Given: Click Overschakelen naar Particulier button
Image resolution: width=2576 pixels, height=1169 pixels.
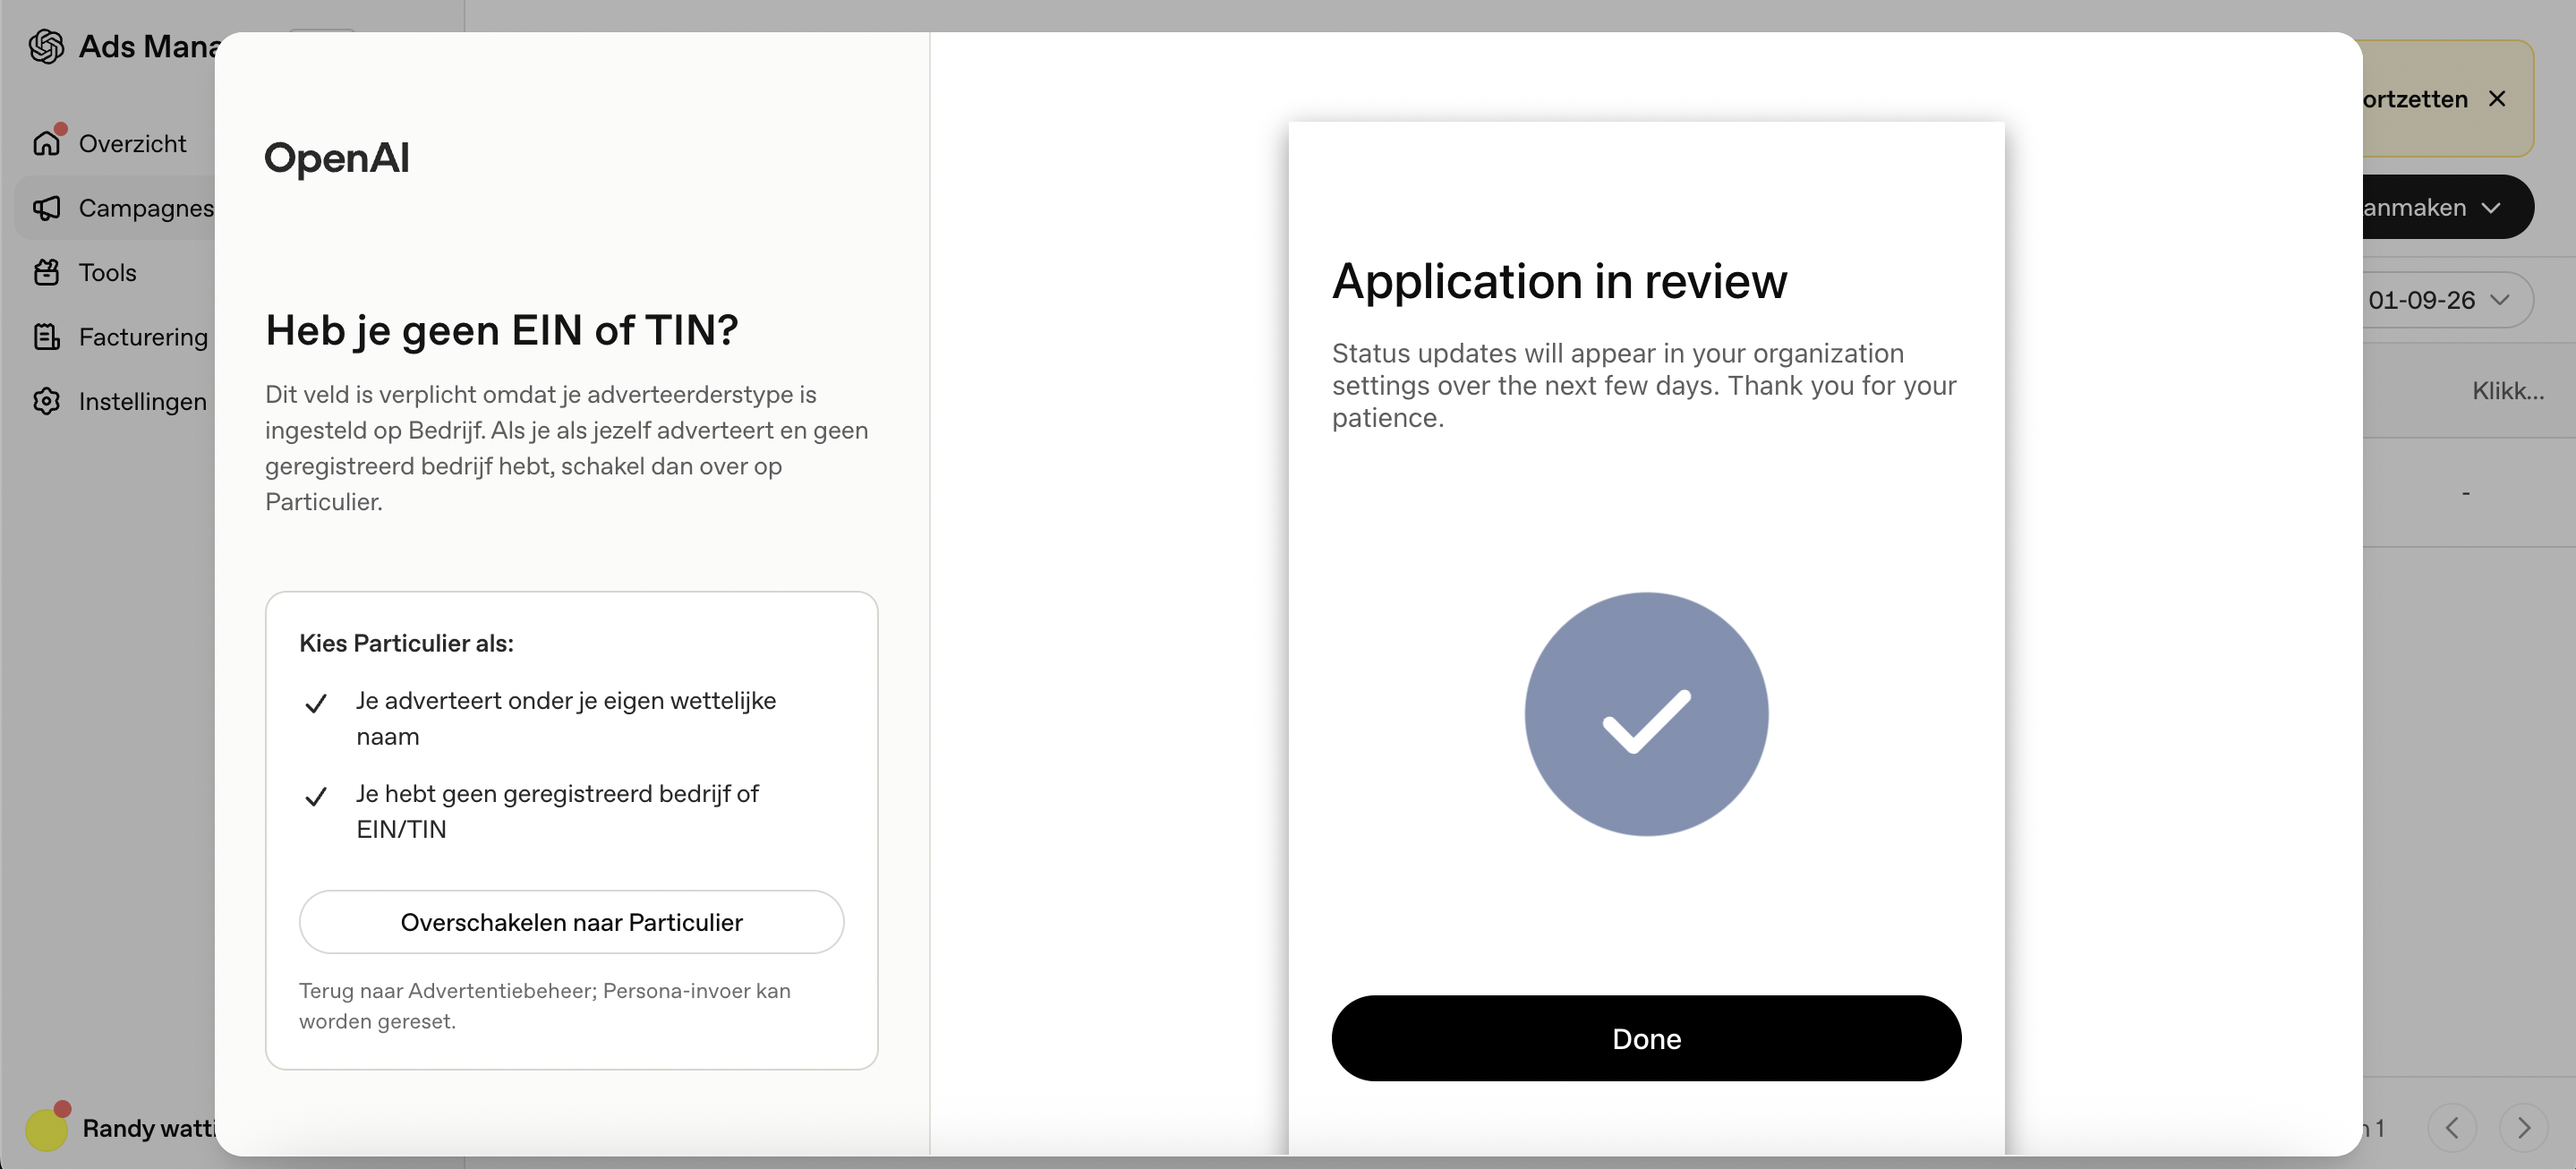Looking at the screenshot, I should (571, 921).
